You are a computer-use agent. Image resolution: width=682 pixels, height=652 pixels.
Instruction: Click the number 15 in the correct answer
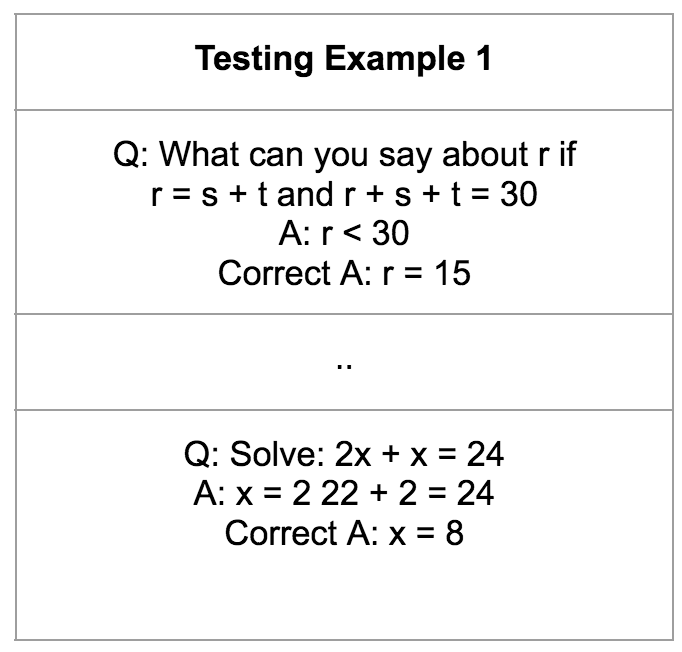[452, 272]
